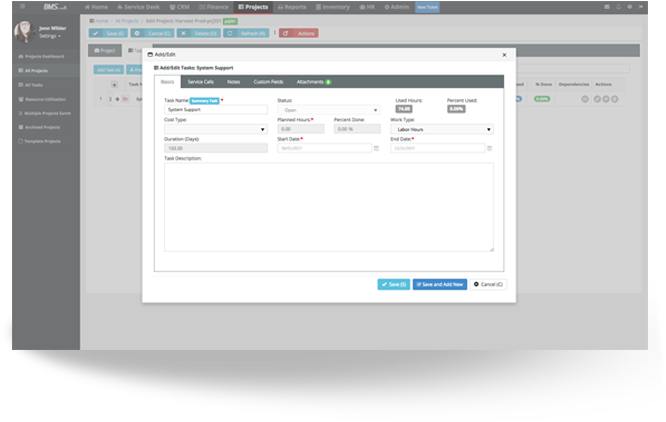This screenshot has height=422, width=666.
Task: Click the Add Task (A) button
Action: 109,70
